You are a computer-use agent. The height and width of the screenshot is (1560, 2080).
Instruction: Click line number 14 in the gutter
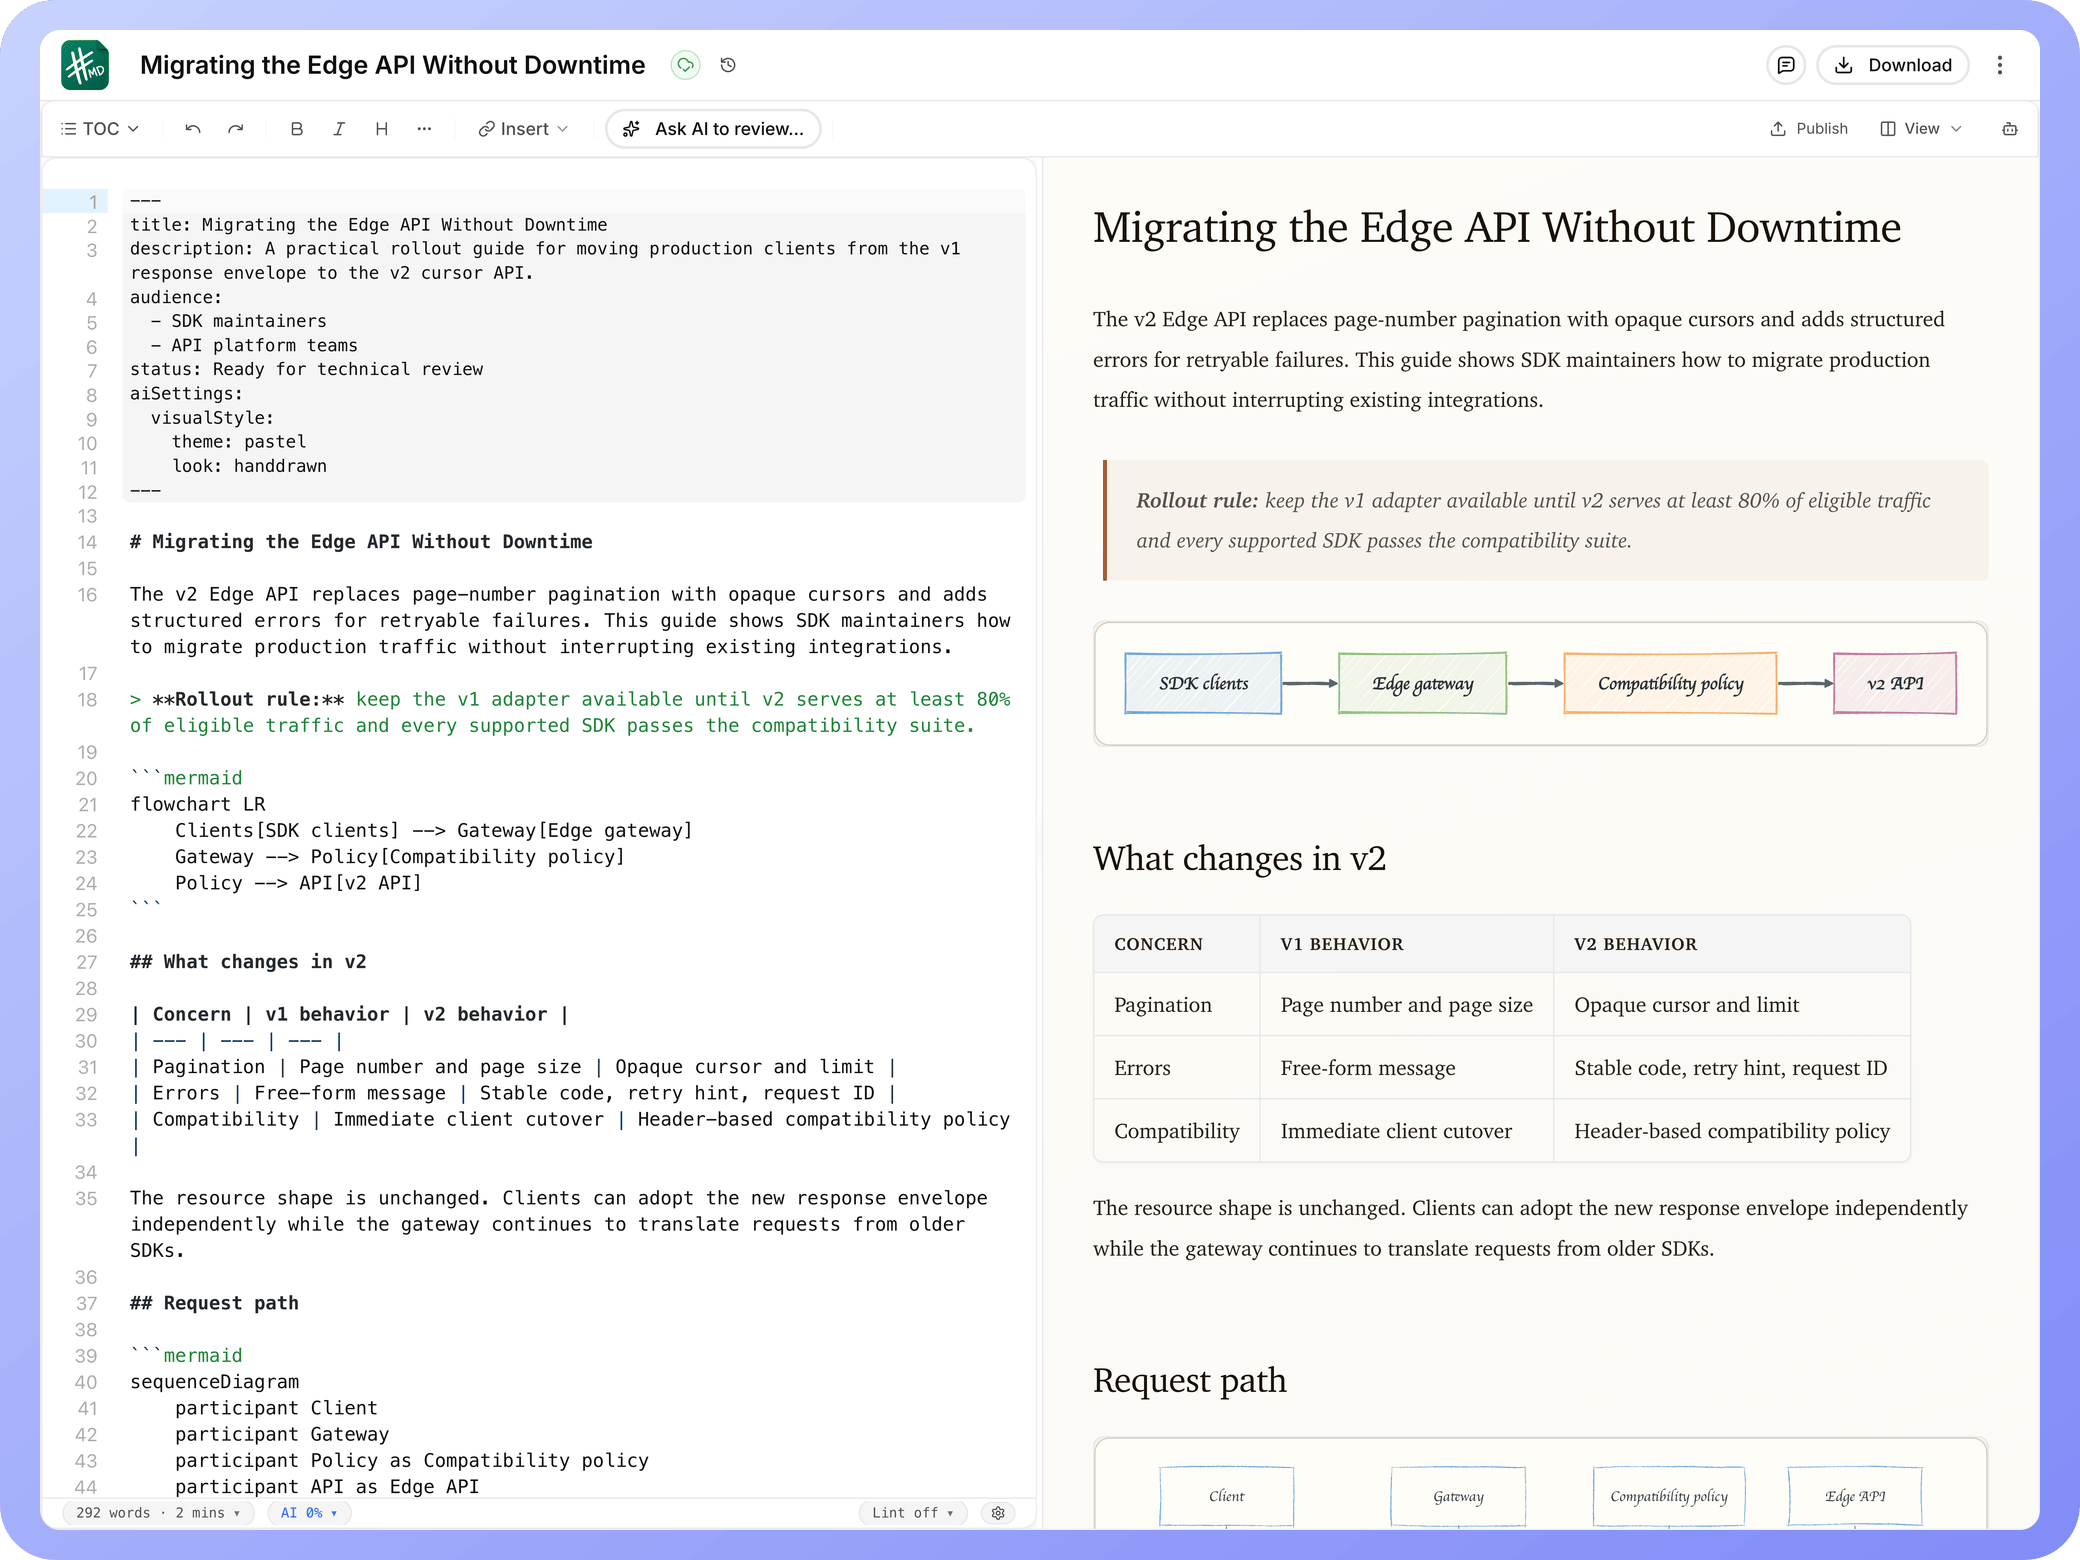(x=88, y=542)
